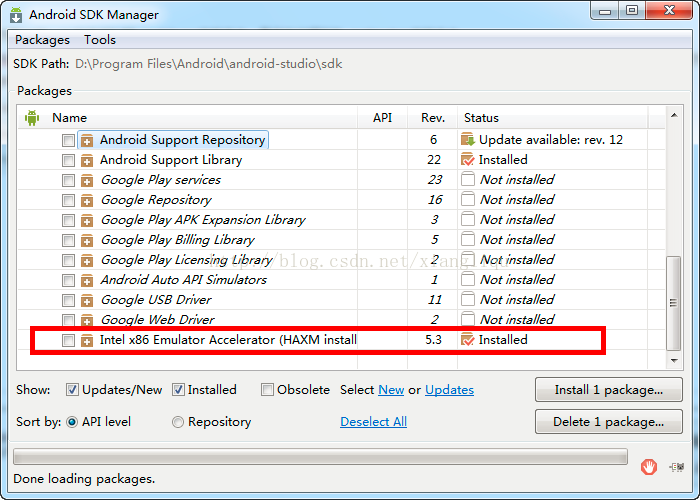The image size is (700, 500).
Task: Click the update available status icon for Support Repository
Action: pos(467,140)
